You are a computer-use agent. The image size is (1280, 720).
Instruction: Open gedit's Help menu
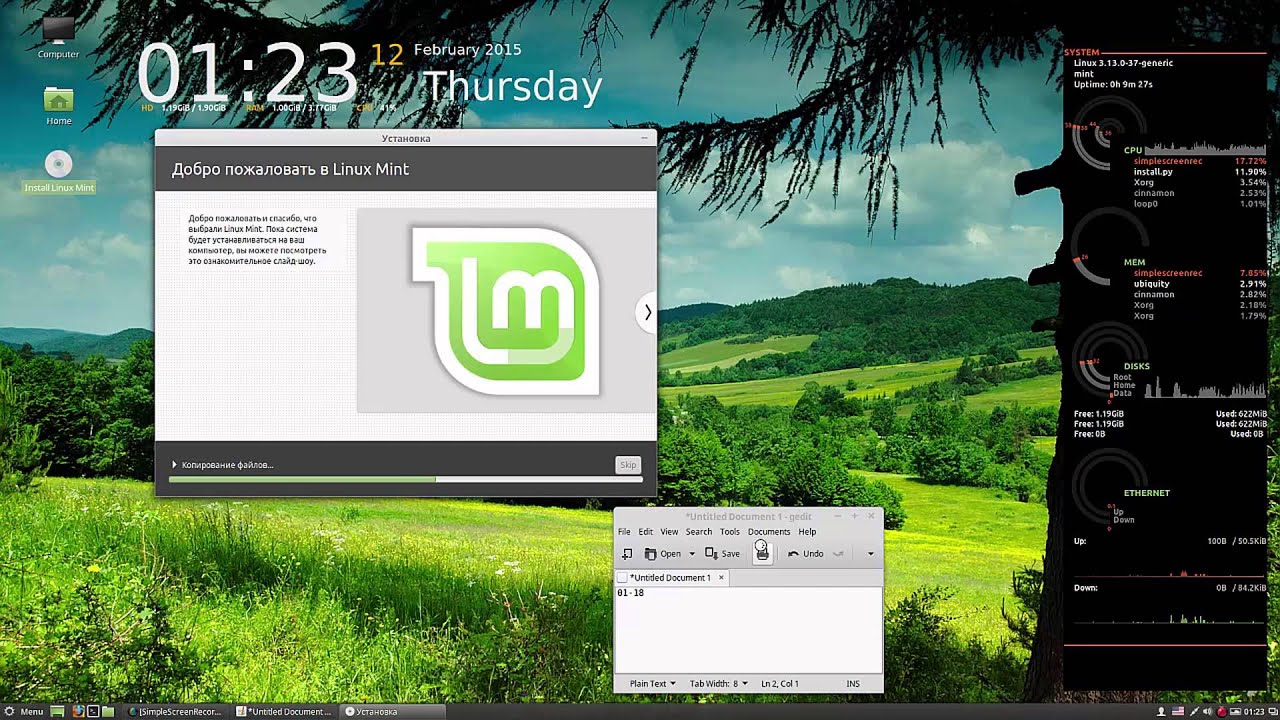pyautogui.click(x=807, y=532)
